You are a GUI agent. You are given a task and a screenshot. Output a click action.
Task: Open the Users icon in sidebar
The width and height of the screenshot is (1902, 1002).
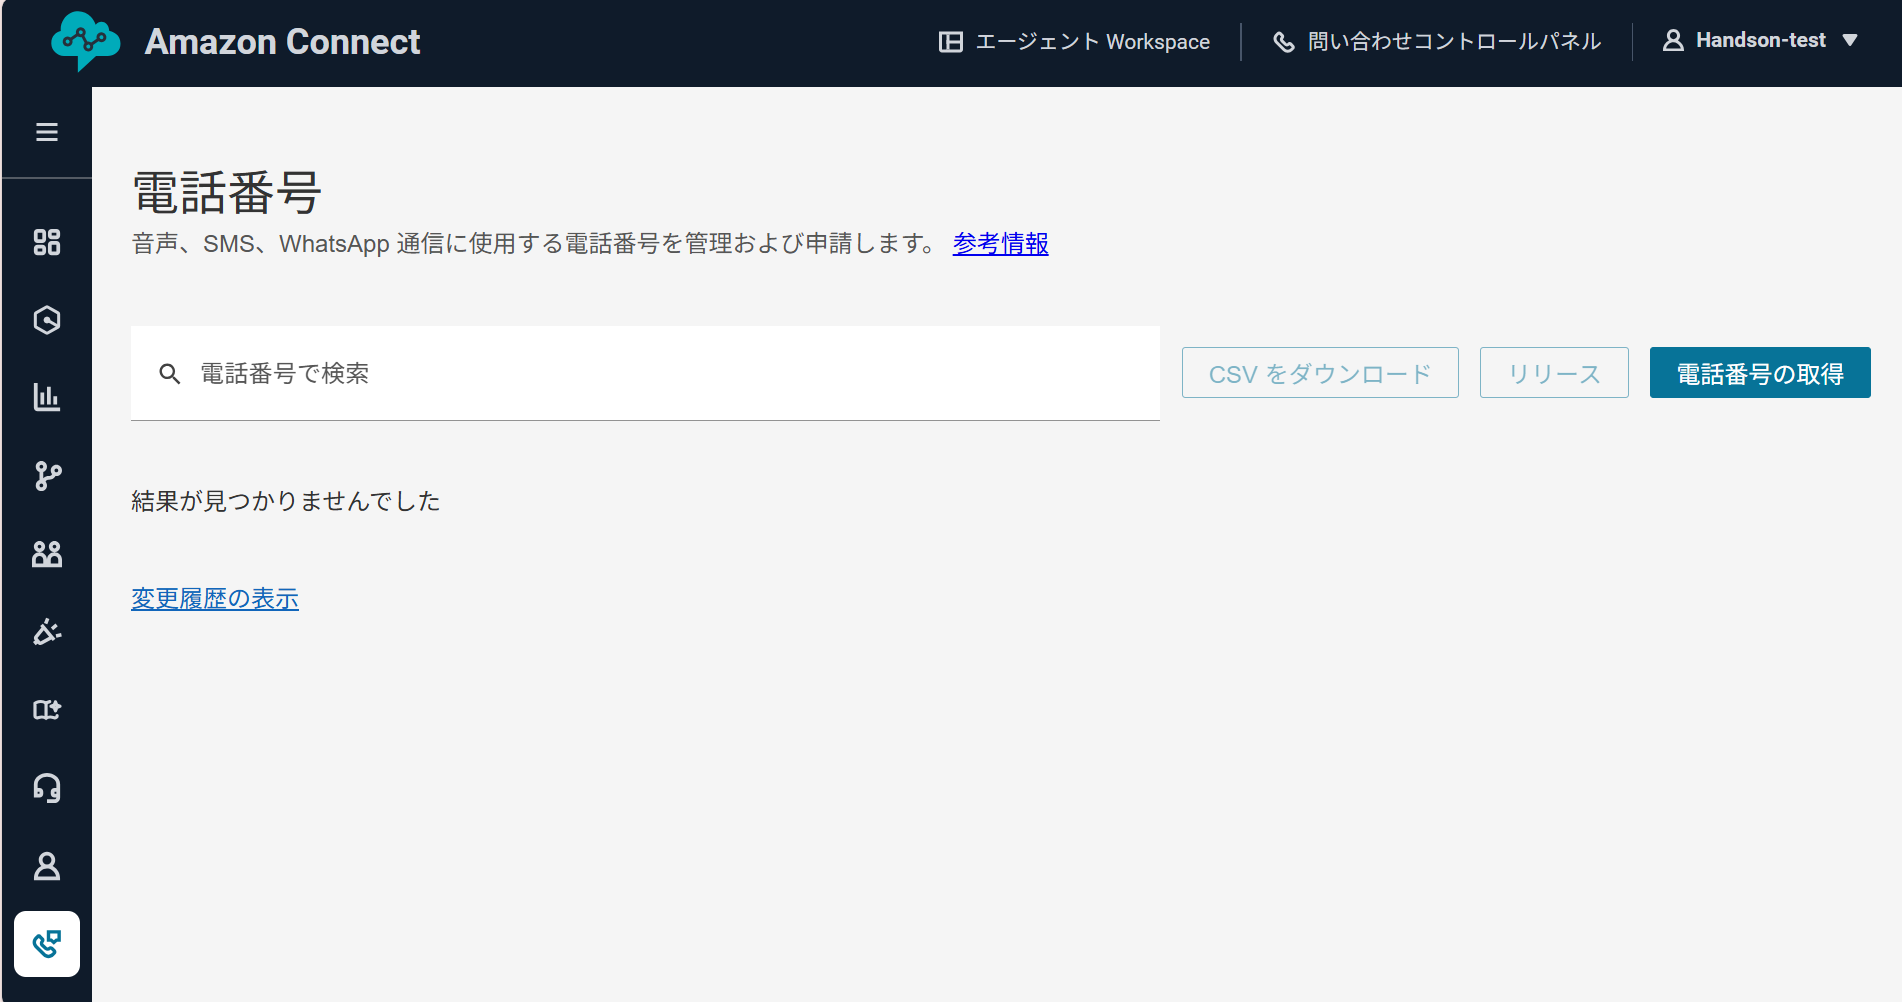click(47, 554)
